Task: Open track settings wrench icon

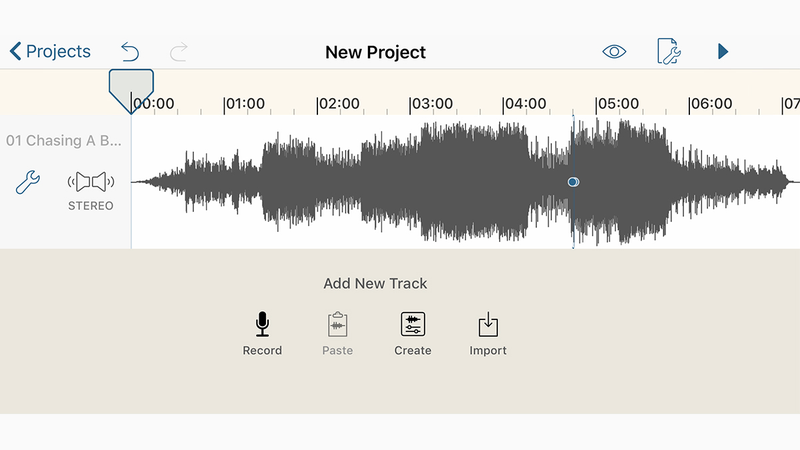Action: coord(28,182)
